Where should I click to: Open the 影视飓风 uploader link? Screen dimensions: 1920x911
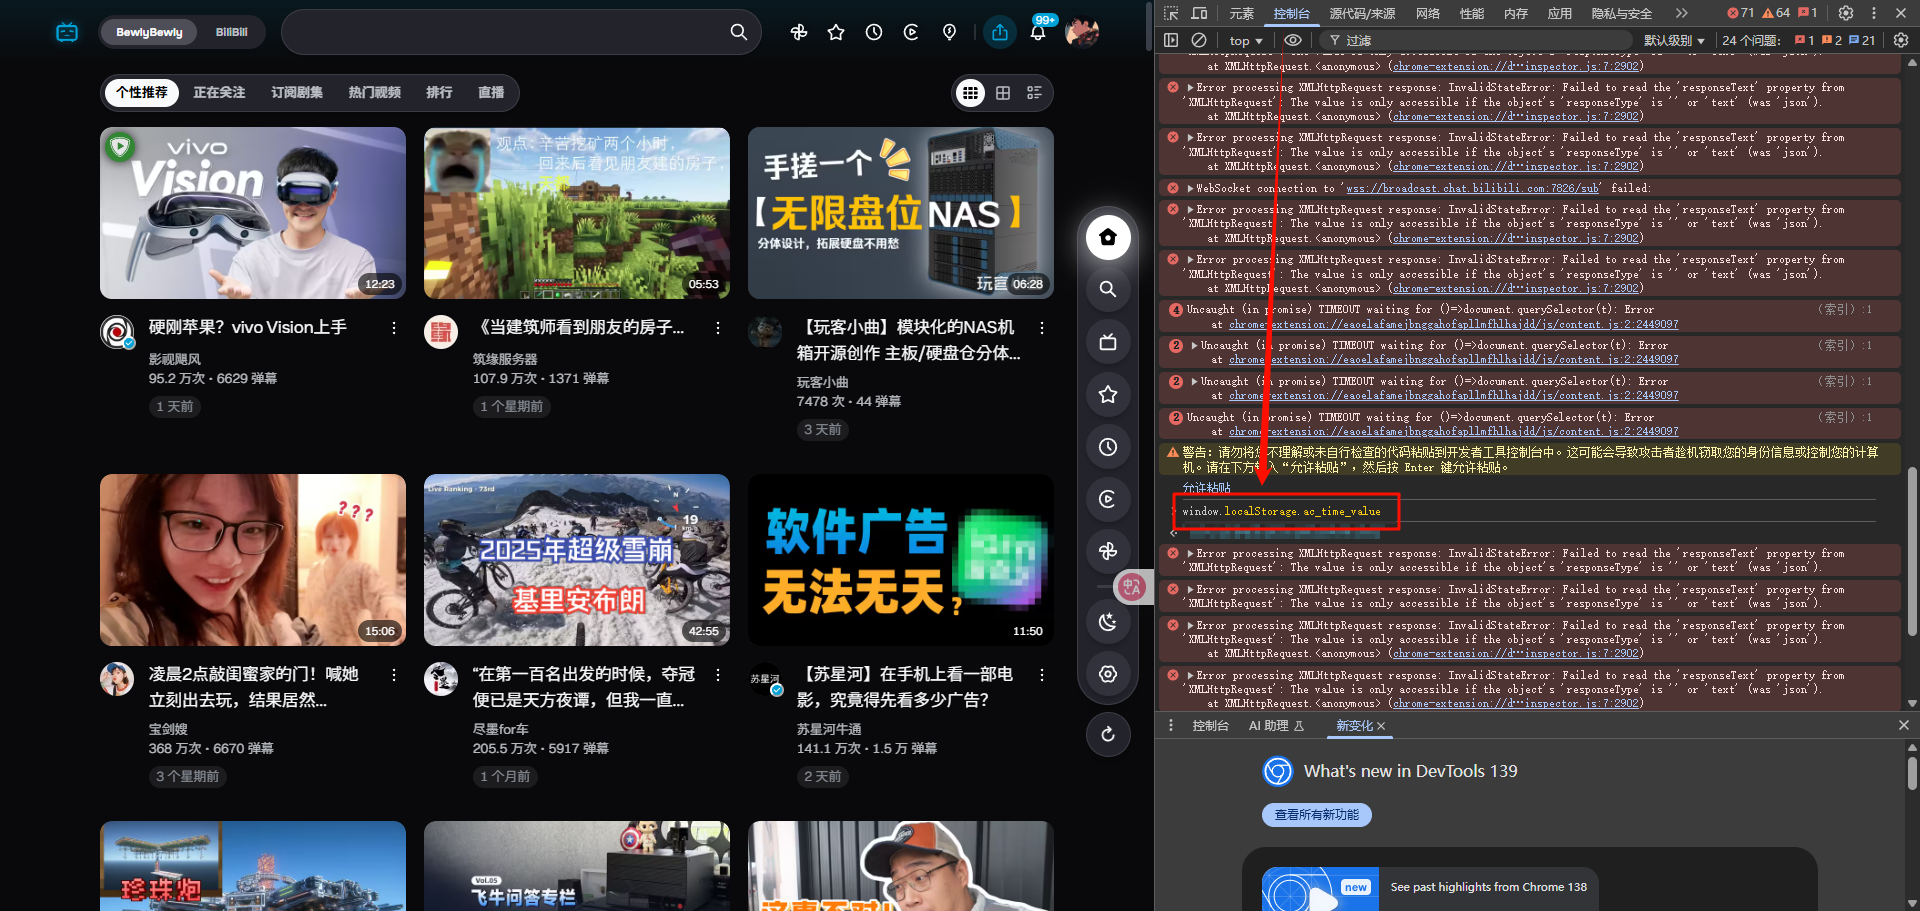tap(175, 359)
